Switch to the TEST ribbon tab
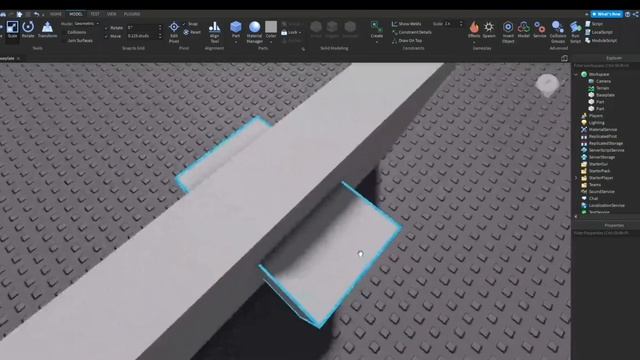Viewport: 640px width, 360px height. click(95, 14)
